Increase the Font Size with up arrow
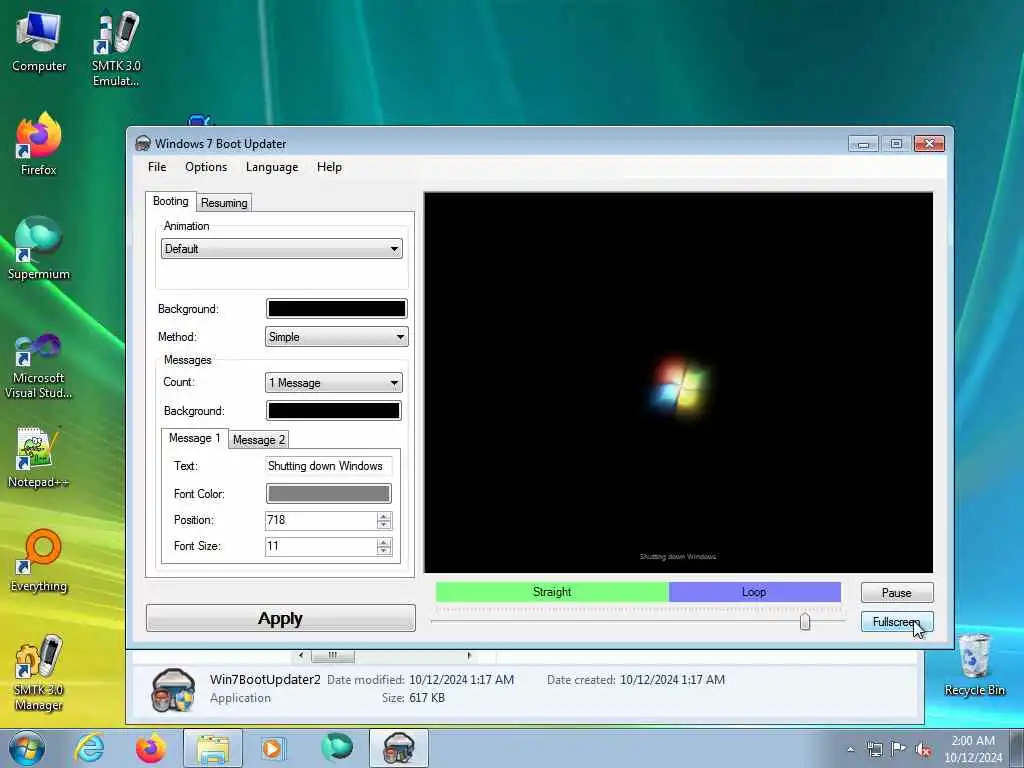 [384, 542]
